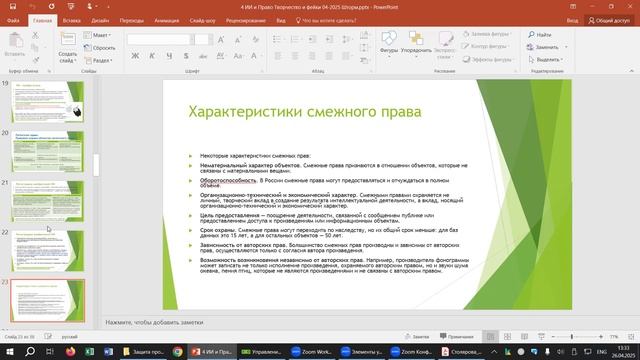
Task: Click the zoom slider handle in the status bar
Action: tap(572, 337)
